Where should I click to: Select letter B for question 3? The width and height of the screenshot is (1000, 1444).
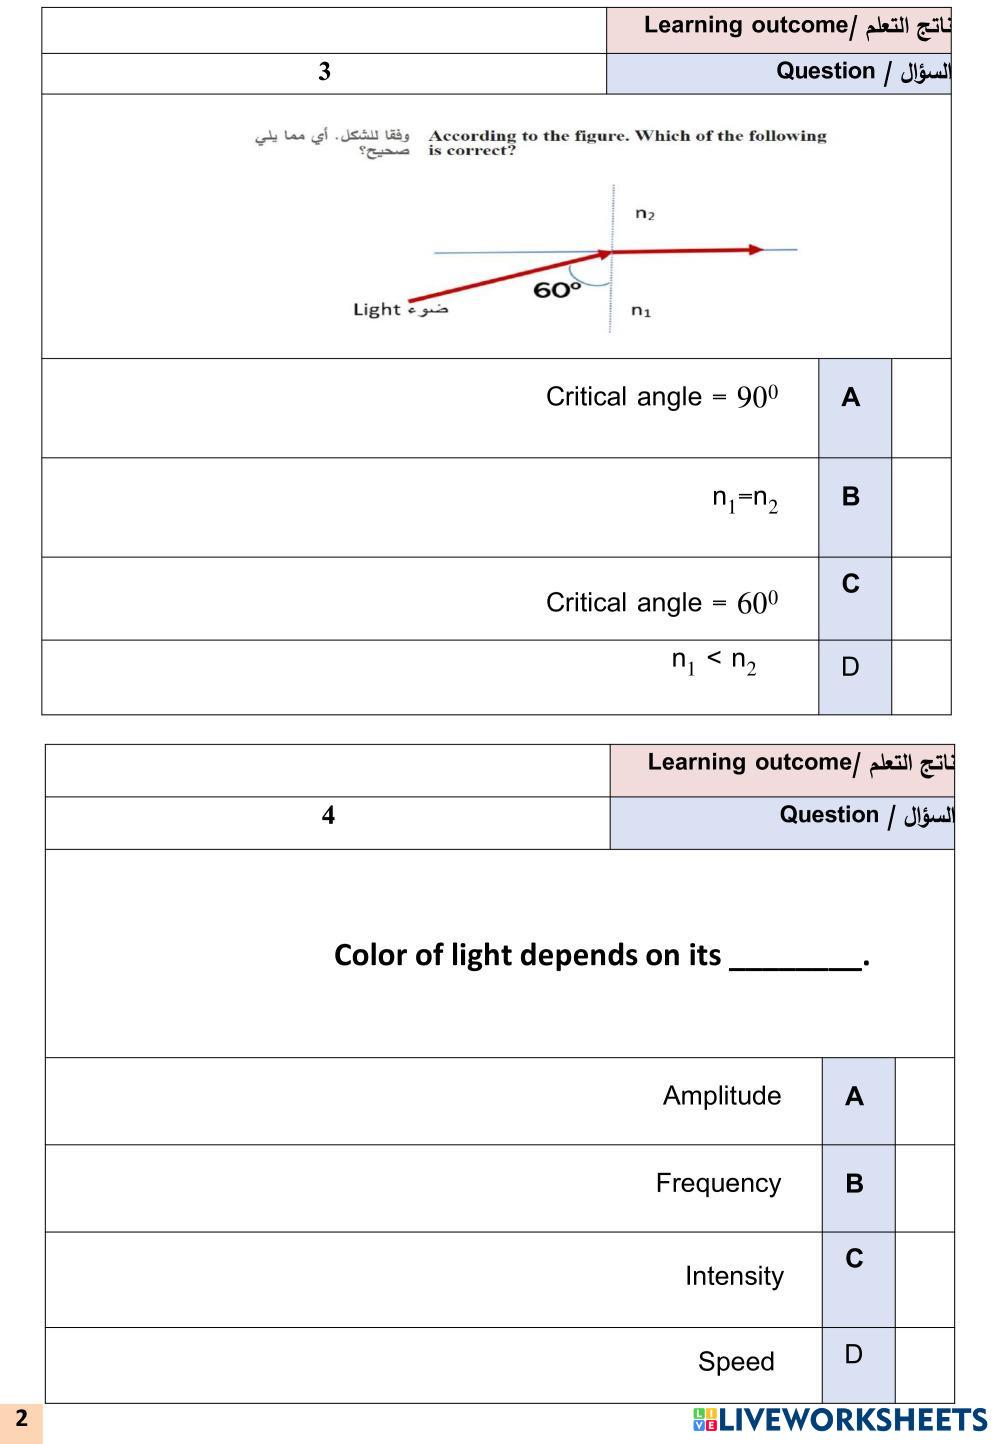(851, 497)
